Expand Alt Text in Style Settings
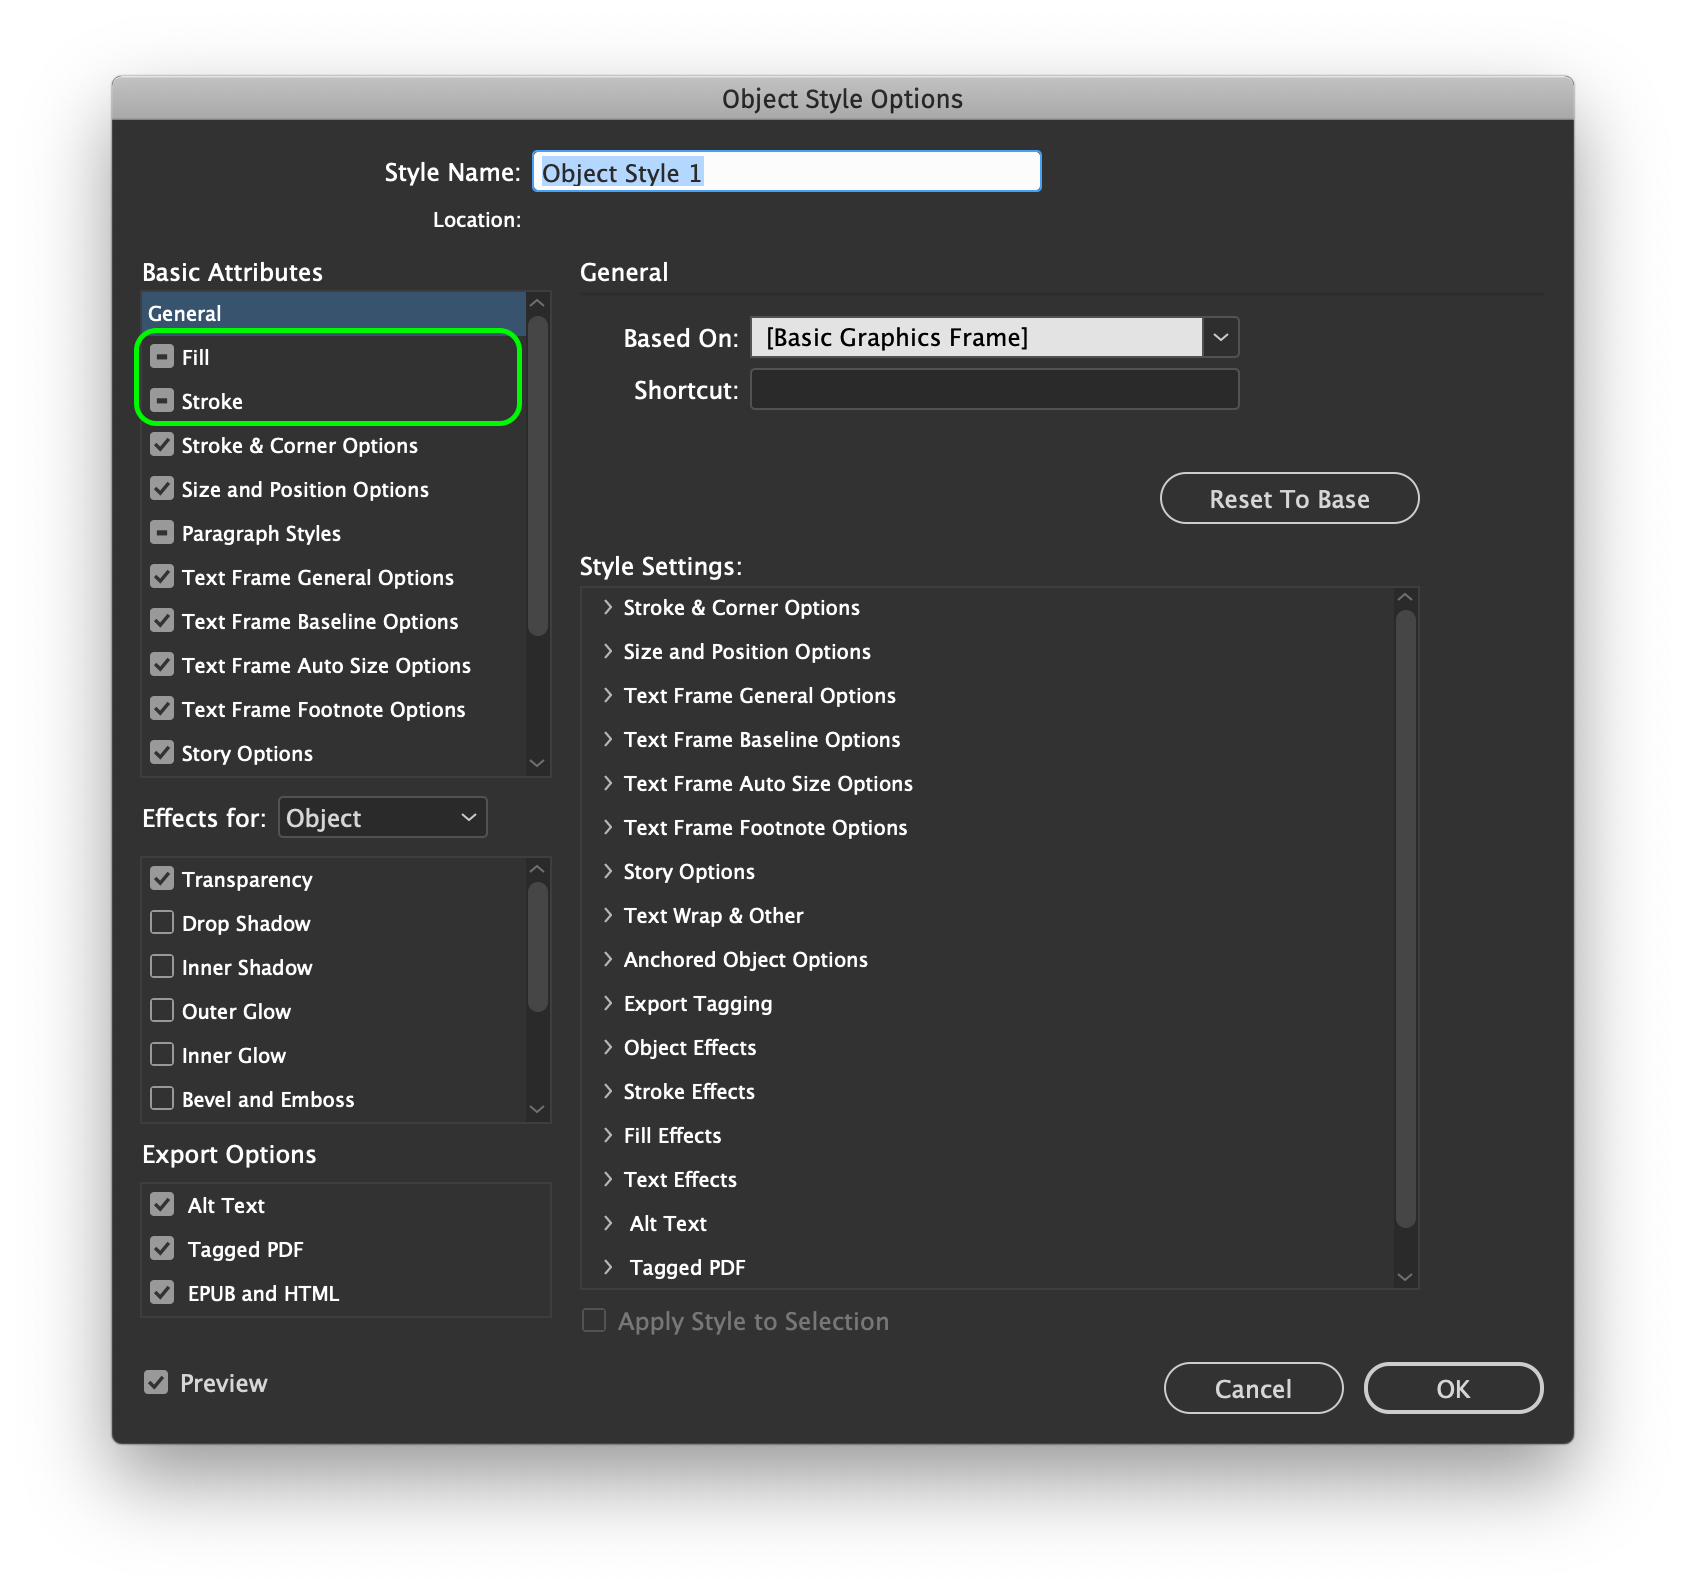Viewport: 1686px width, 1592px height. click(607, 1223)
